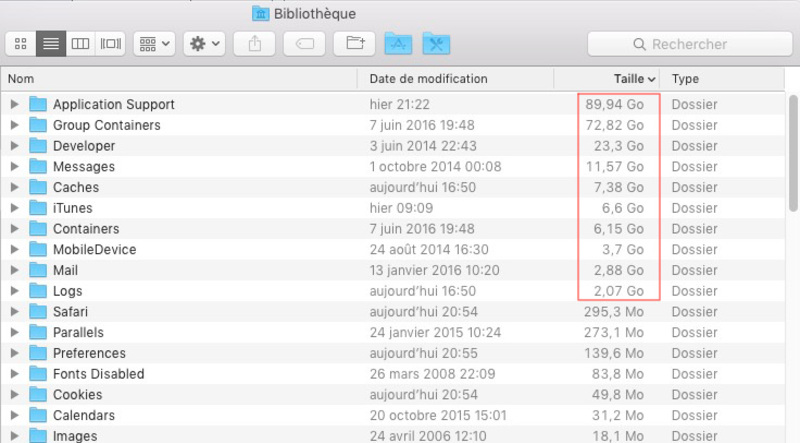Viewport: 800px width, 443px height.
Task: Click the edit tags button
Action: [x=305, y=44]
